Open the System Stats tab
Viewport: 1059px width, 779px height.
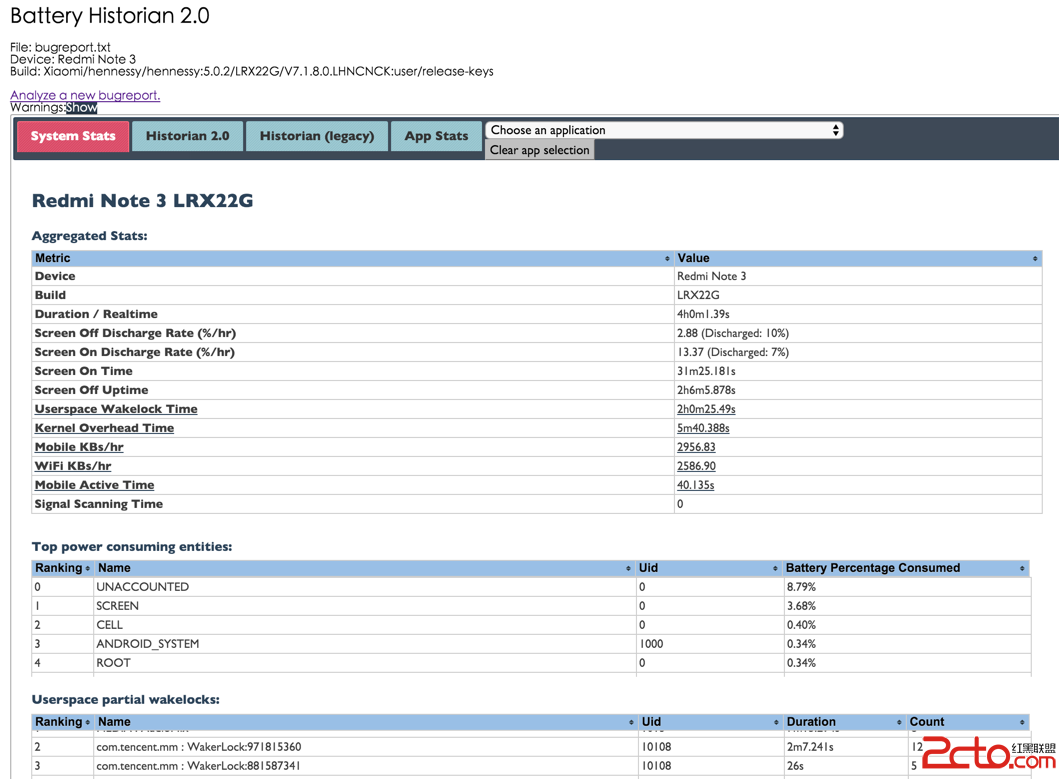click(x=73, y=136)
